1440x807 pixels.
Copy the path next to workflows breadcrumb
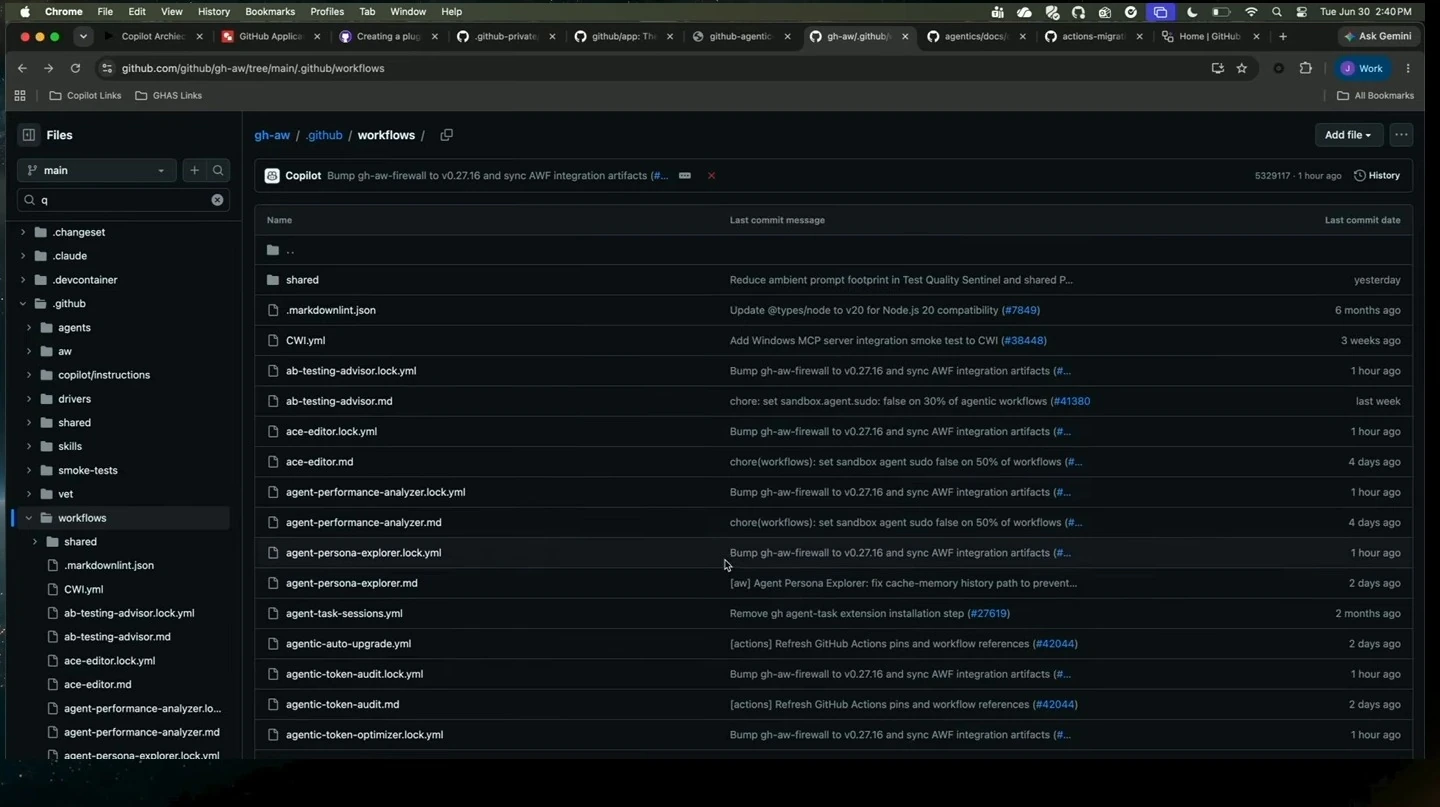click(x=447, y=135)
